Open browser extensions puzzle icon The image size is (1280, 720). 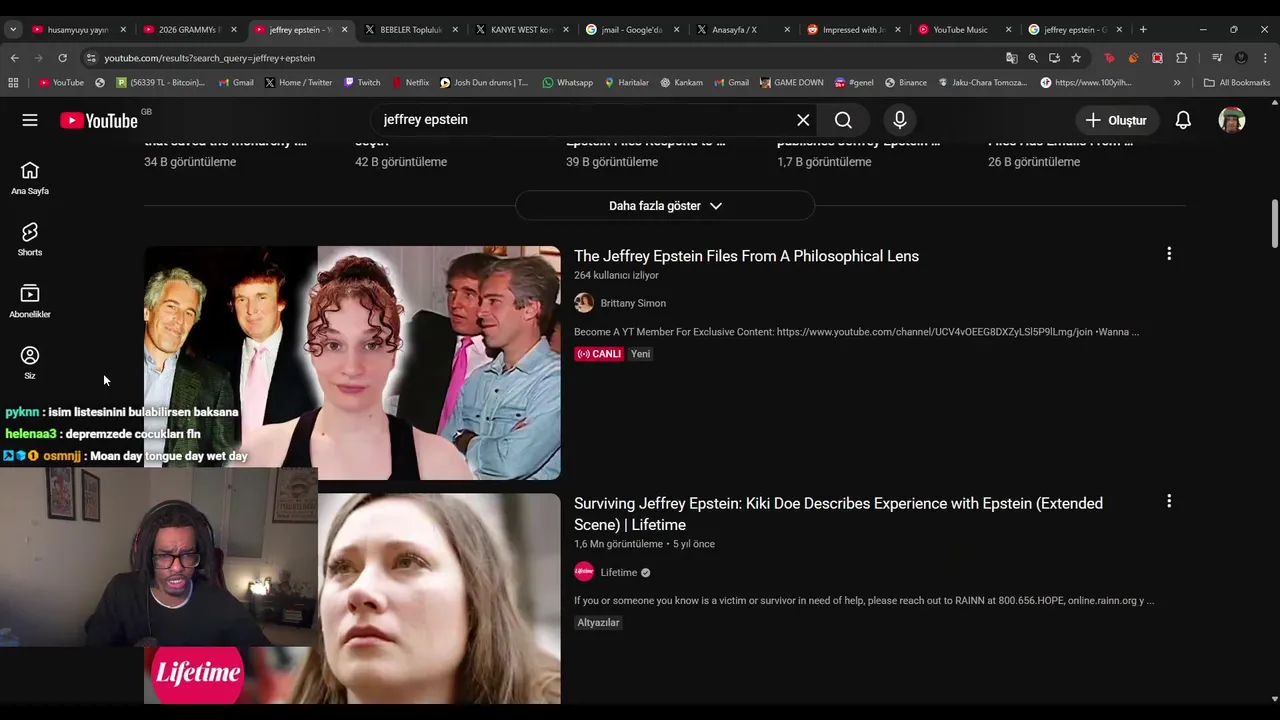pos(1182,58)
